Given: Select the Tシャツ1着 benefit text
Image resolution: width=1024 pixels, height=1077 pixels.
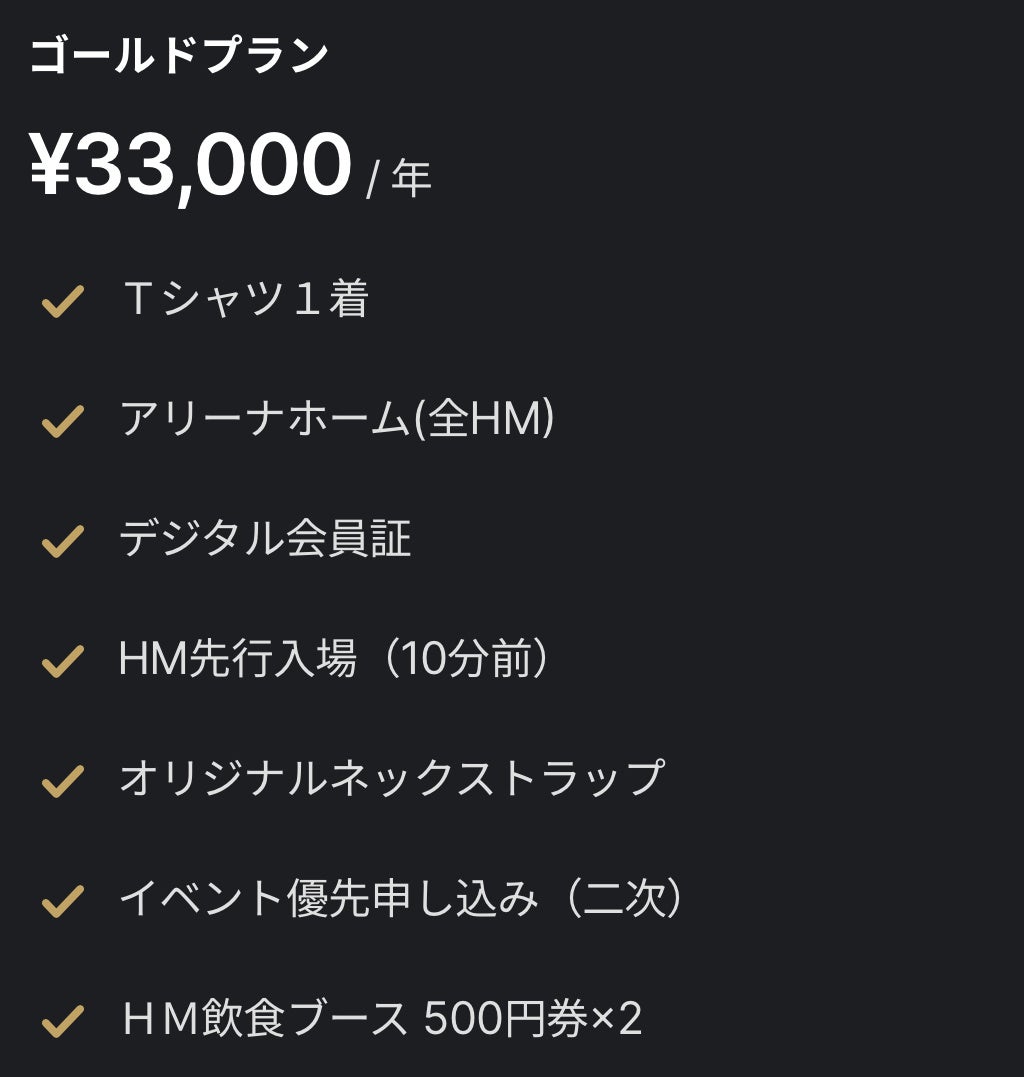Looking at the screenshot, I should click(x=244, y=299).
